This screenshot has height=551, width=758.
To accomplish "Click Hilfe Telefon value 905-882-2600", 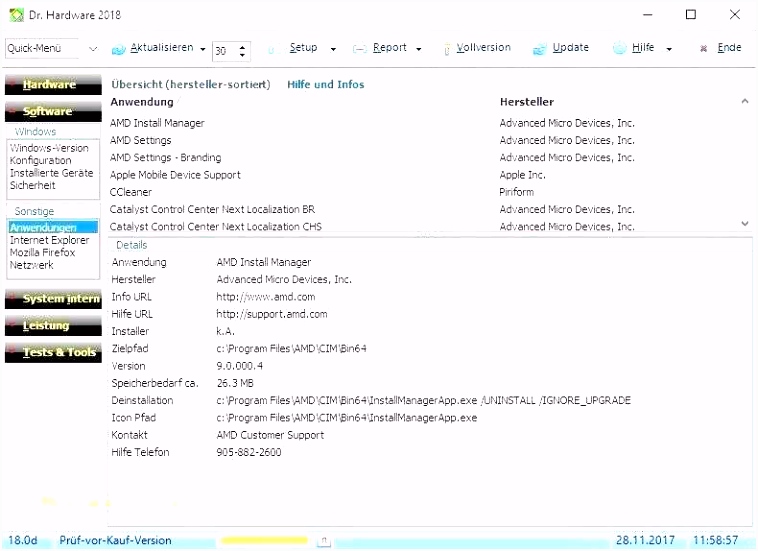I will (249, 453).
